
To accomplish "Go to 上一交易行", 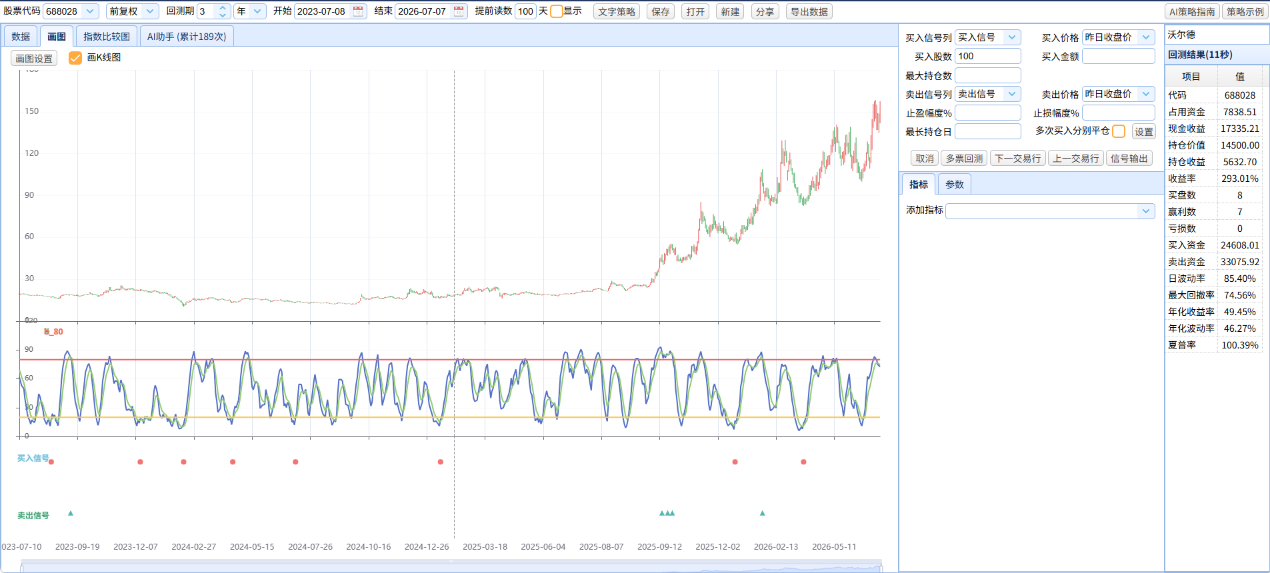I will pos(1075,158).
